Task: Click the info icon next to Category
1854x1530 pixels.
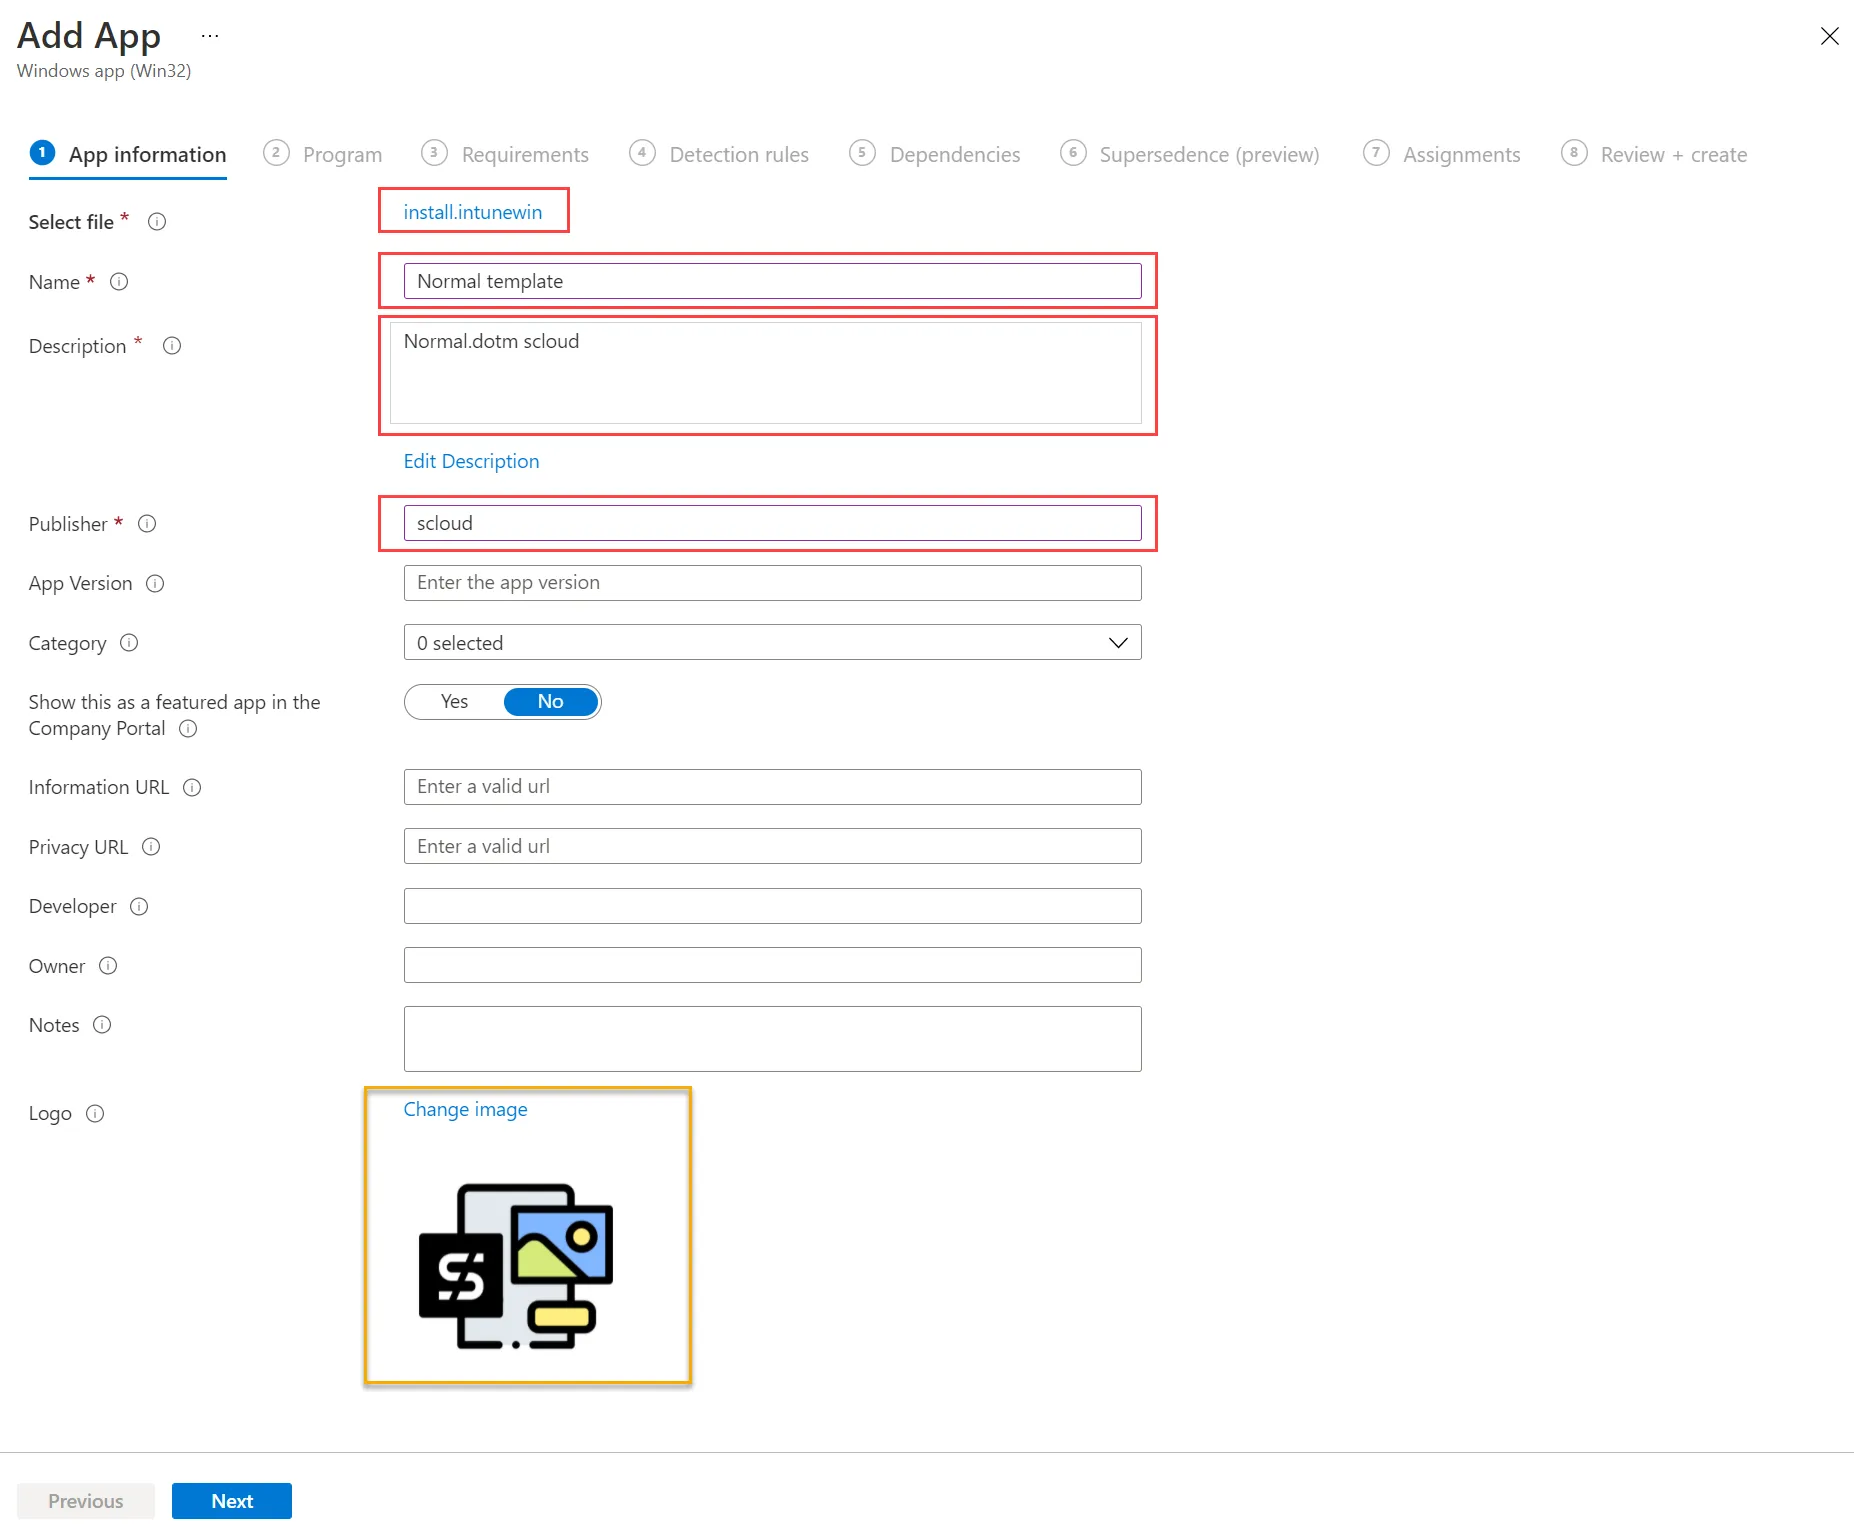Action: (129, 643)
